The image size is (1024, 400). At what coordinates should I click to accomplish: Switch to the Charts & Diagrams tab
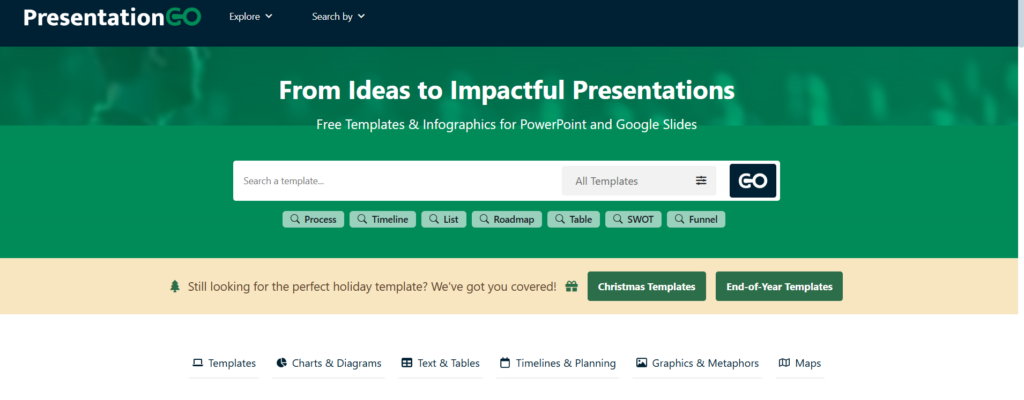(328, 363)
